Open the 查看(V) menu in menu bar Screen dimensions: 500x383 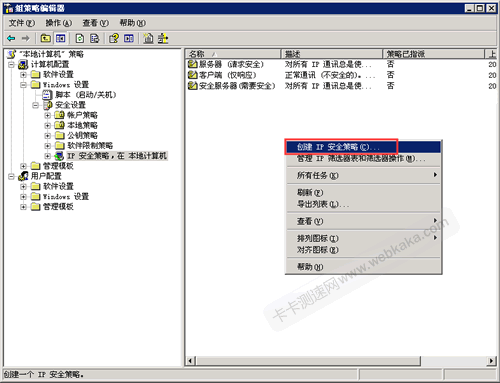[x=95, y=23]
